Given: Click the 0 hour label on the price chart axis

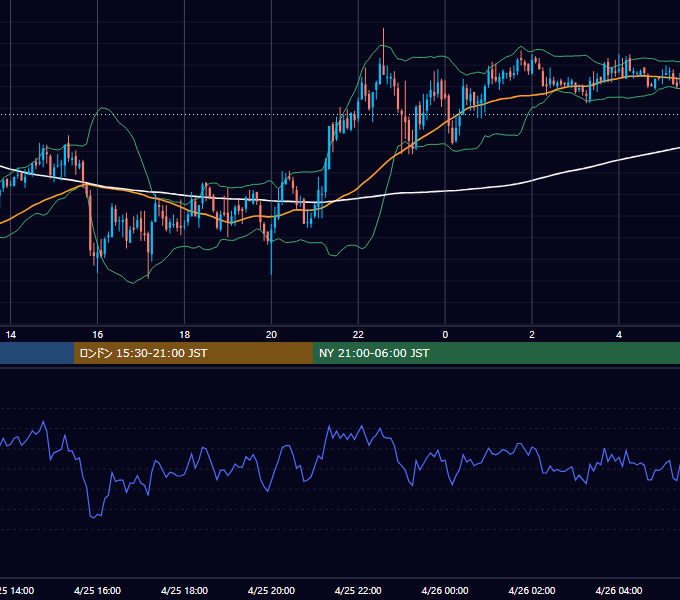Looking at the screenshot, I should (445, 335).
